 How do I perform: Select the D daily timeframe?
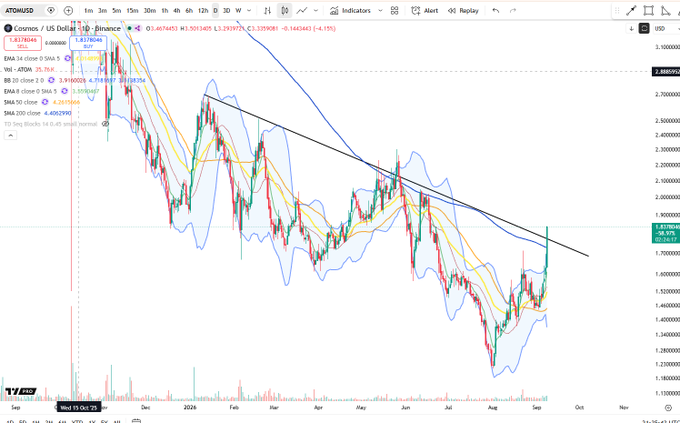pos(215,10)
